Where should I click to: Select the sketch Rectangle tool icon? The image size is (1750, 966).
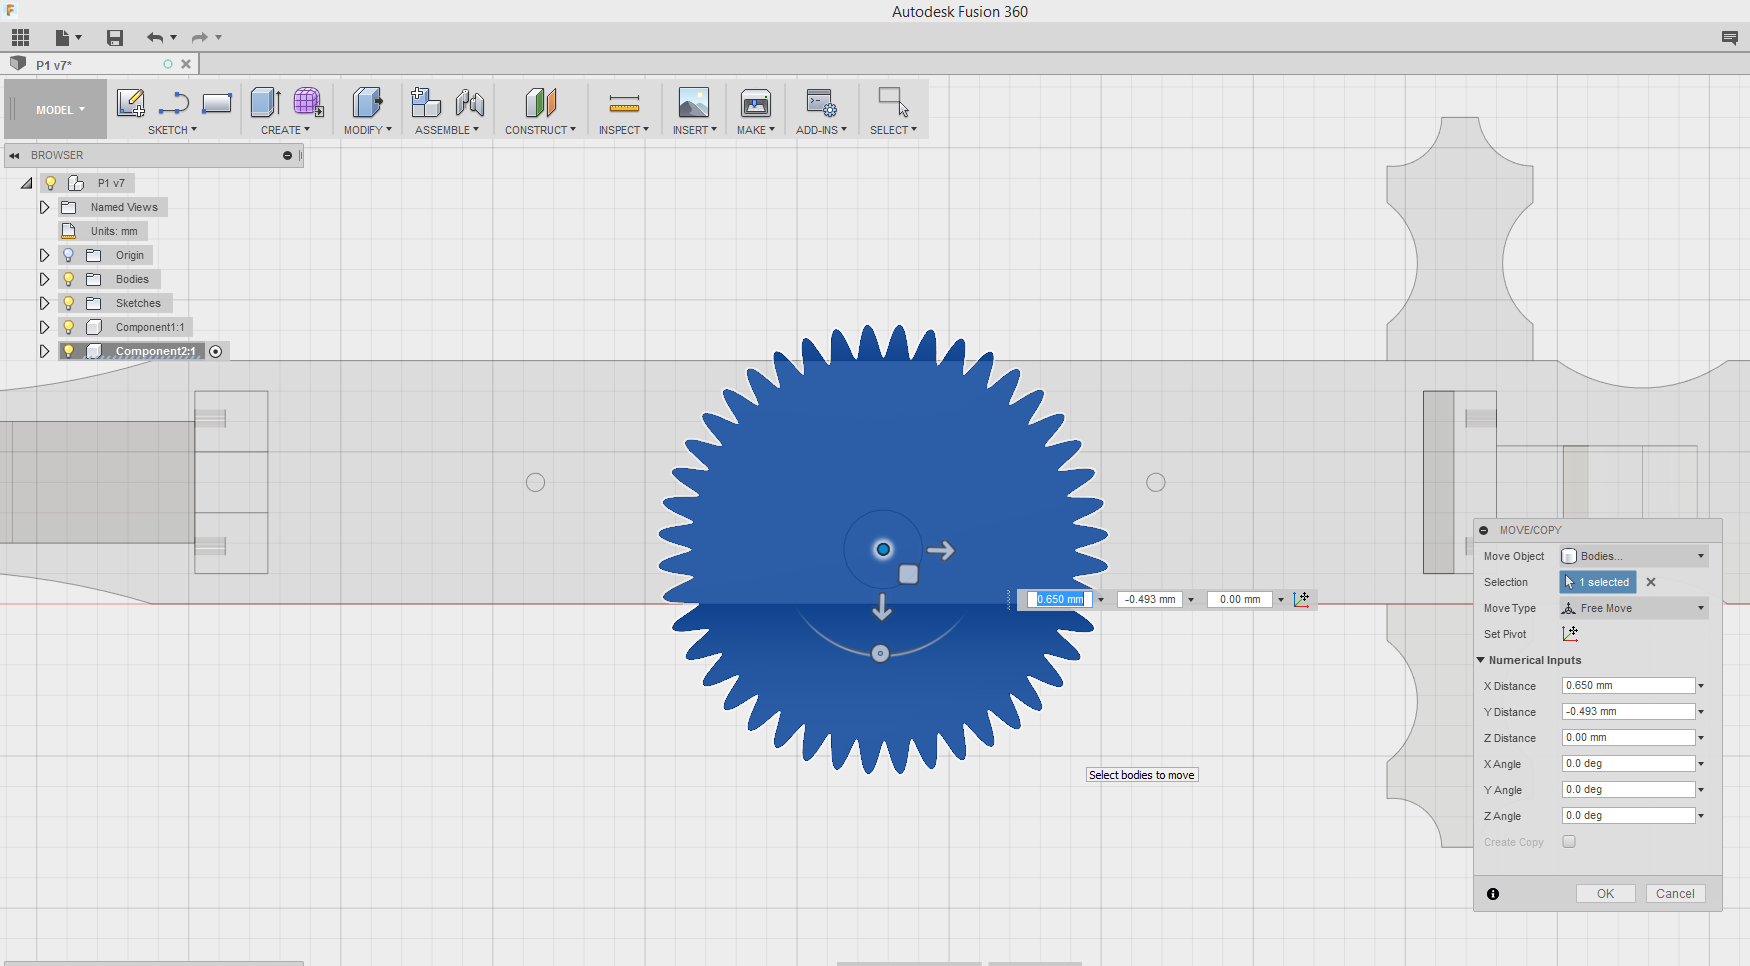tap(217, 103)
